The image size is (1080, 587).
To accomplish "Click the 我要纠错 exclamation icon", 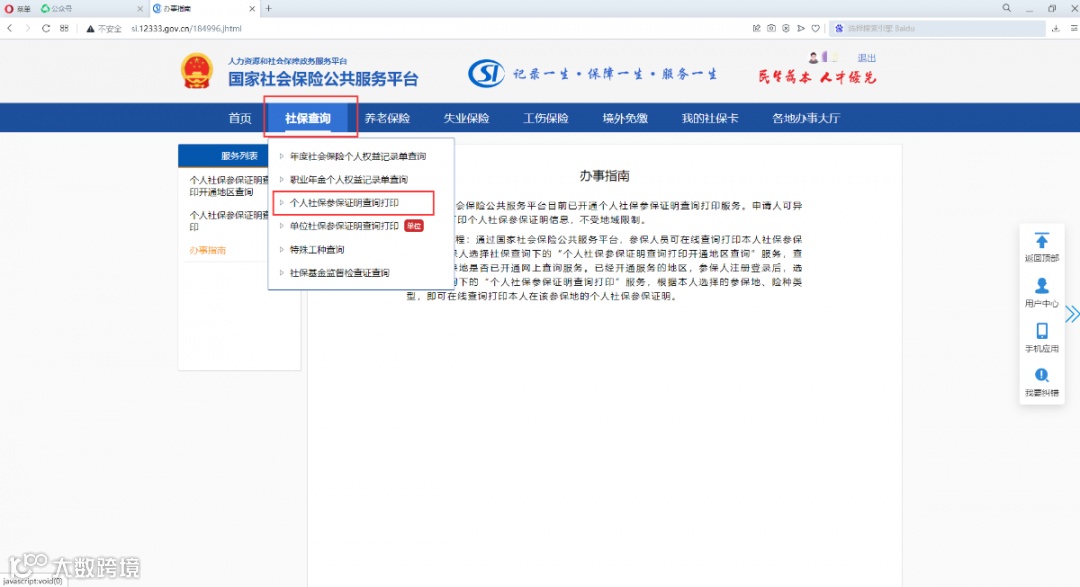I will pos(1041,375).
